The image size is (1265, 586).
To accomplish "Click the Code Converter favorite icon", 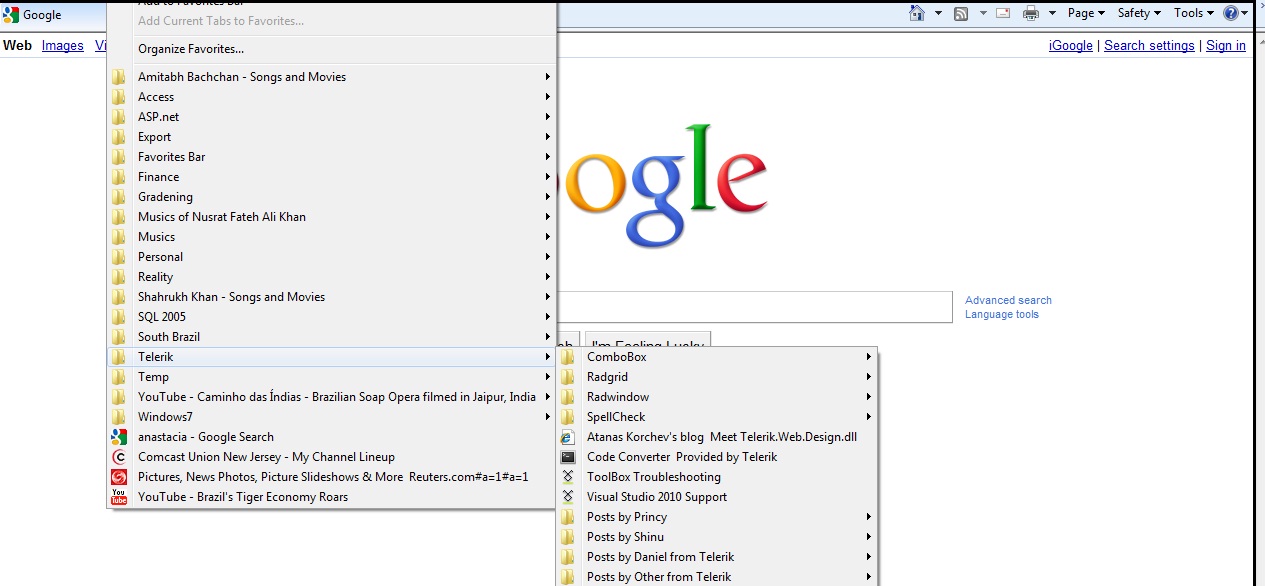I will 568,457.
